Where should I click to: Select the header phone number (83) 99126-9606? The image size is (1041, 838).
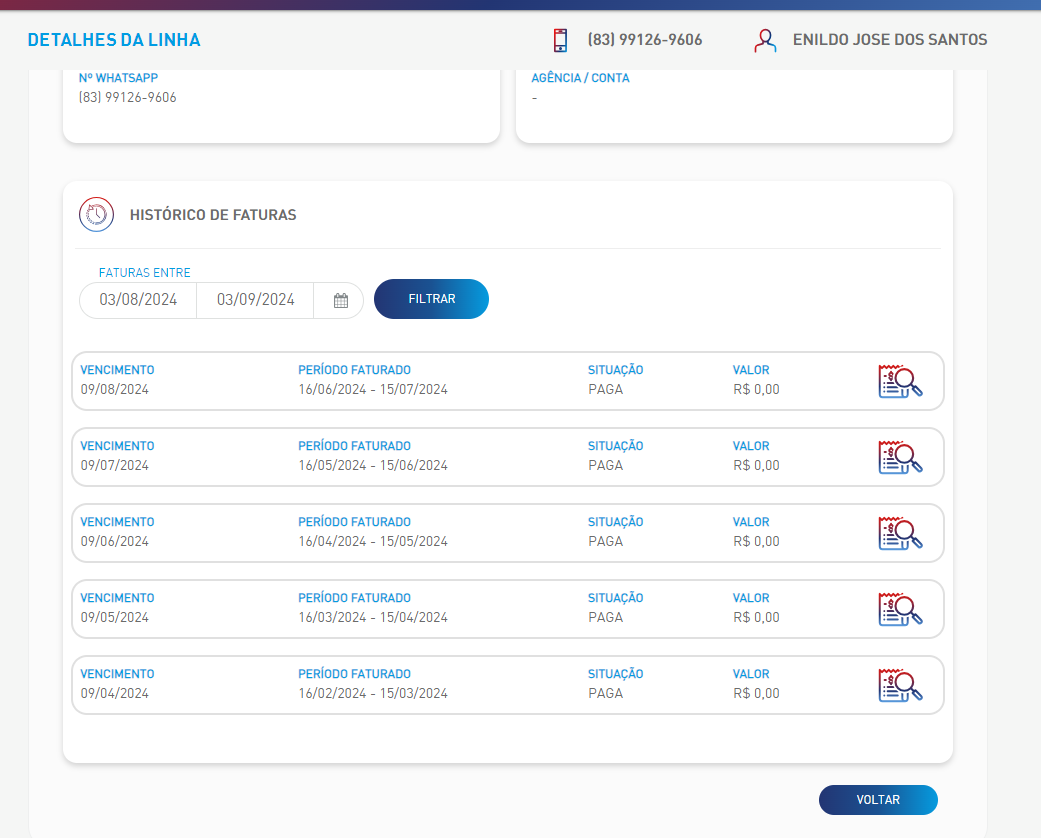point(645,40)
